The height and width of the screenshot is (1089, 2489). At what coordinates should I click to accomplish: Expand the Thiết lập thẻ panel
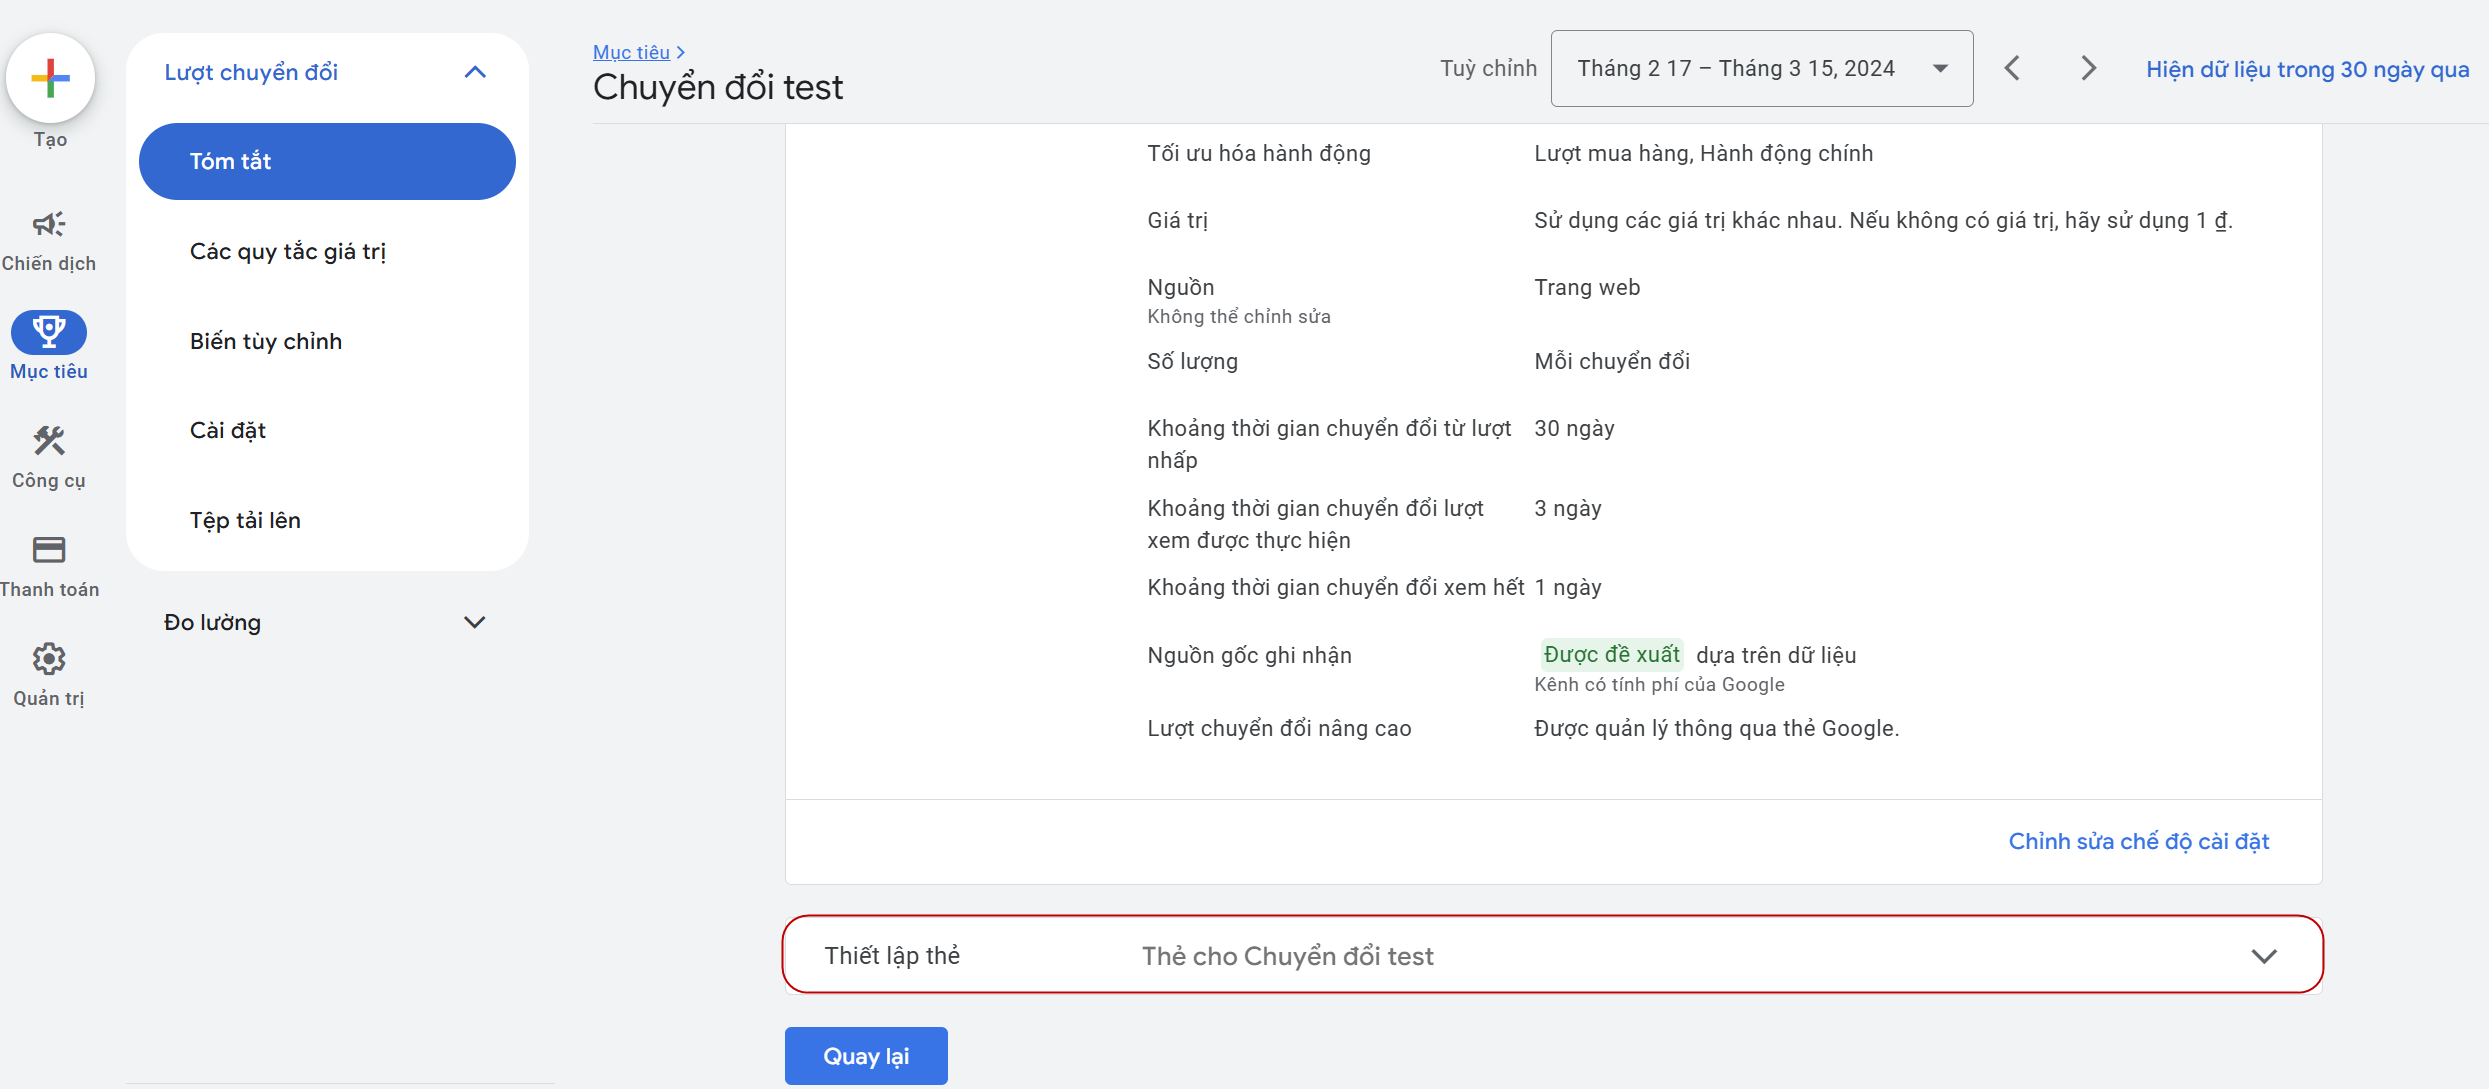pyautogui.click(x=2263, y=956)
